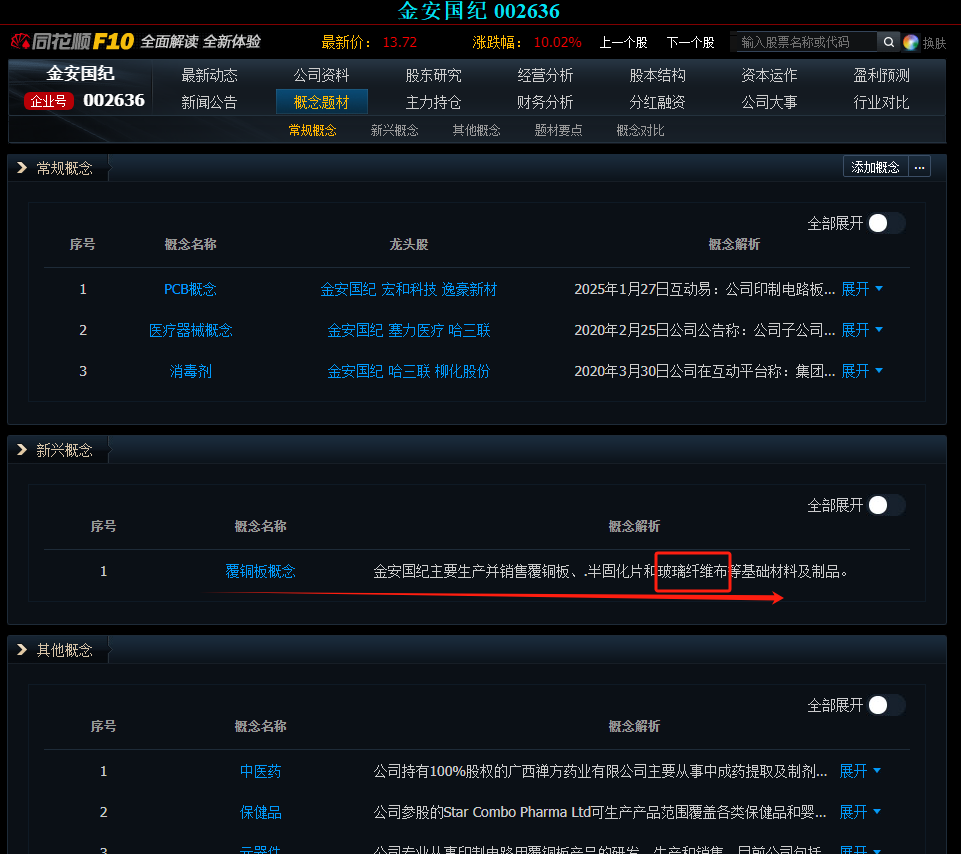Open the 公司资料 menu item
Viewport: 961px width, 854px height.
point(321,75)
